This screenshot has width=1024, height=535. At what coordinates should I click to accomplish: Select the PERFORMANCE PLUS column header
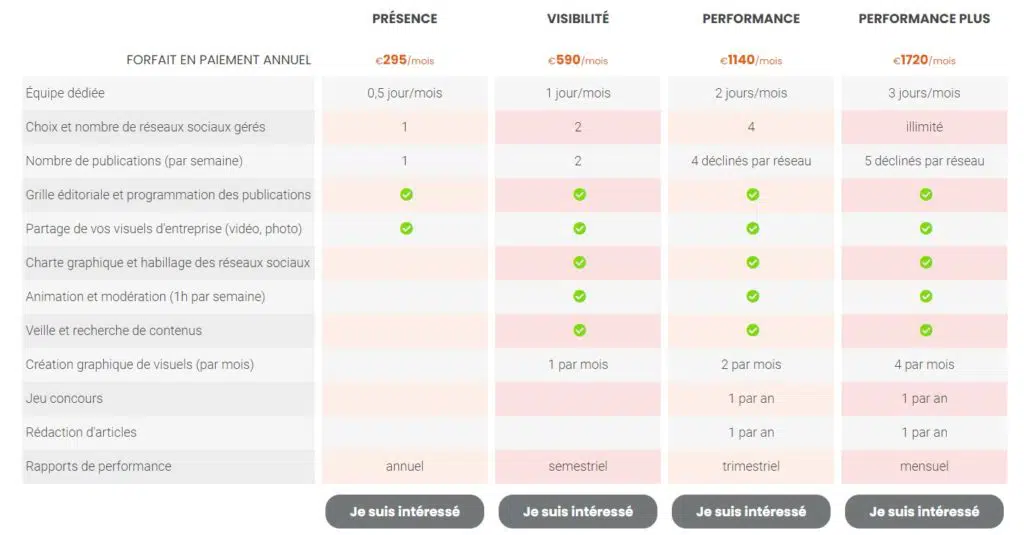(x=924, y=18)
